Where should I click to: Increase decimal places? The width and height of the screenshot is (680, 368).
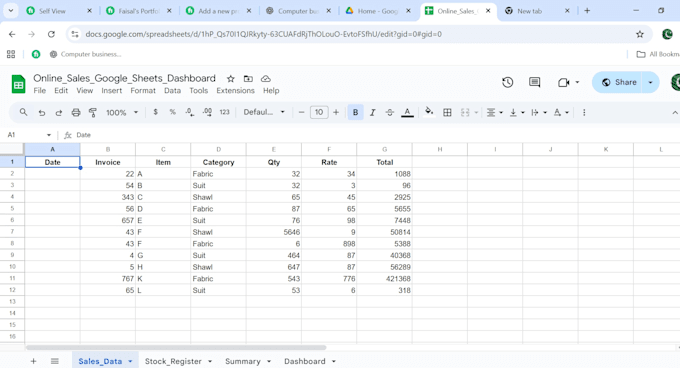coord(207,112)
